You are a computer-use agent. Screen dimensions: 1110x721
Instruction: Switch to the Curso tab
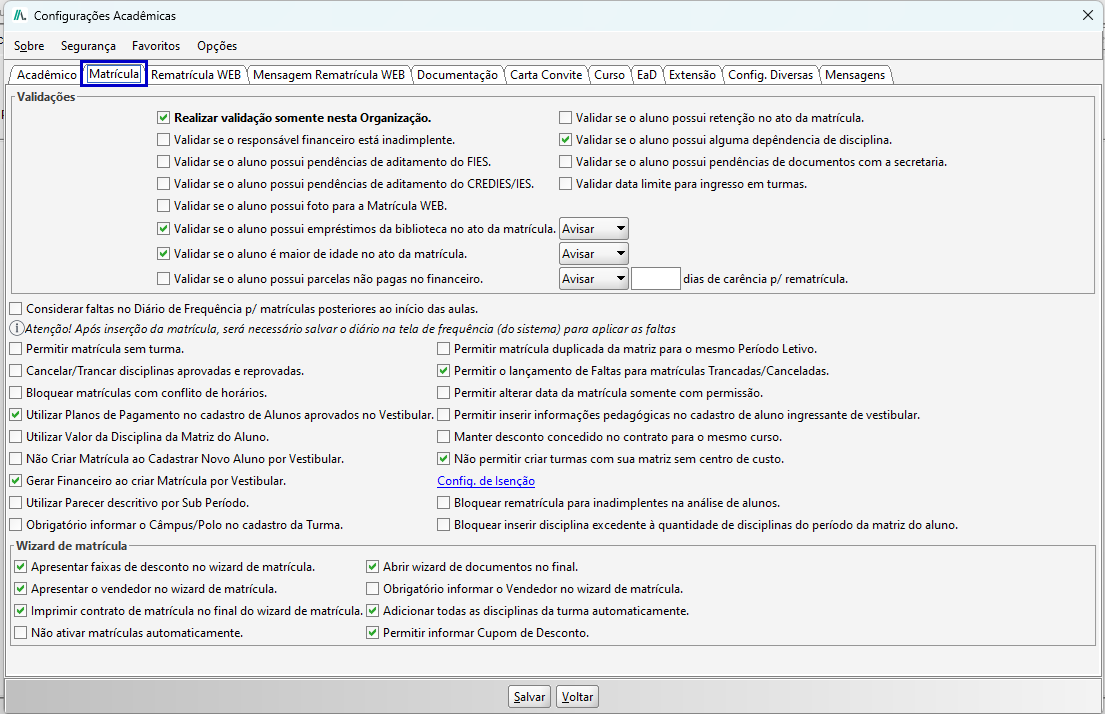pyautogui.click(x=610, y=74)
